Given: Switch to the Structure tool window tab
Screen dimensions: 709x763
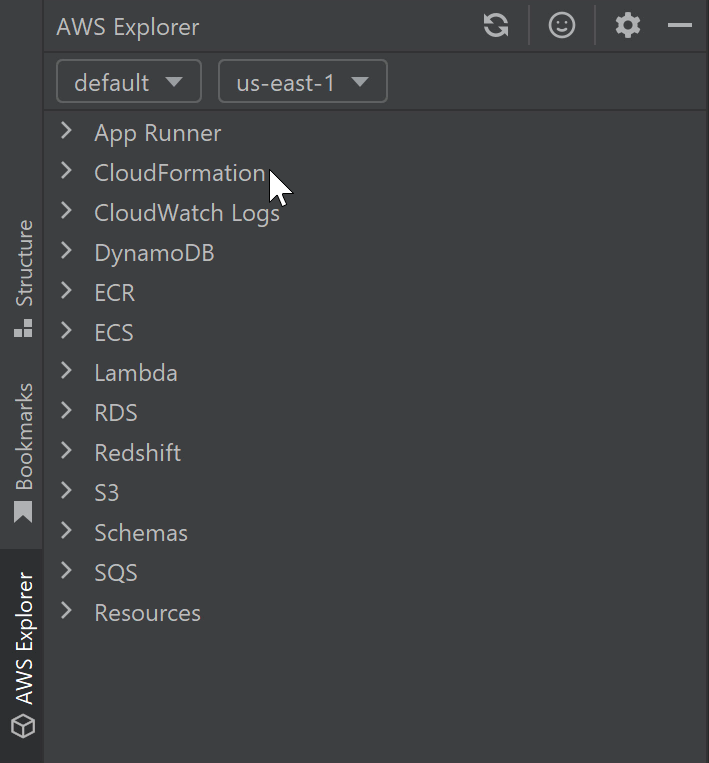Looking at the screenshot, I should click(x=23, y=277).
